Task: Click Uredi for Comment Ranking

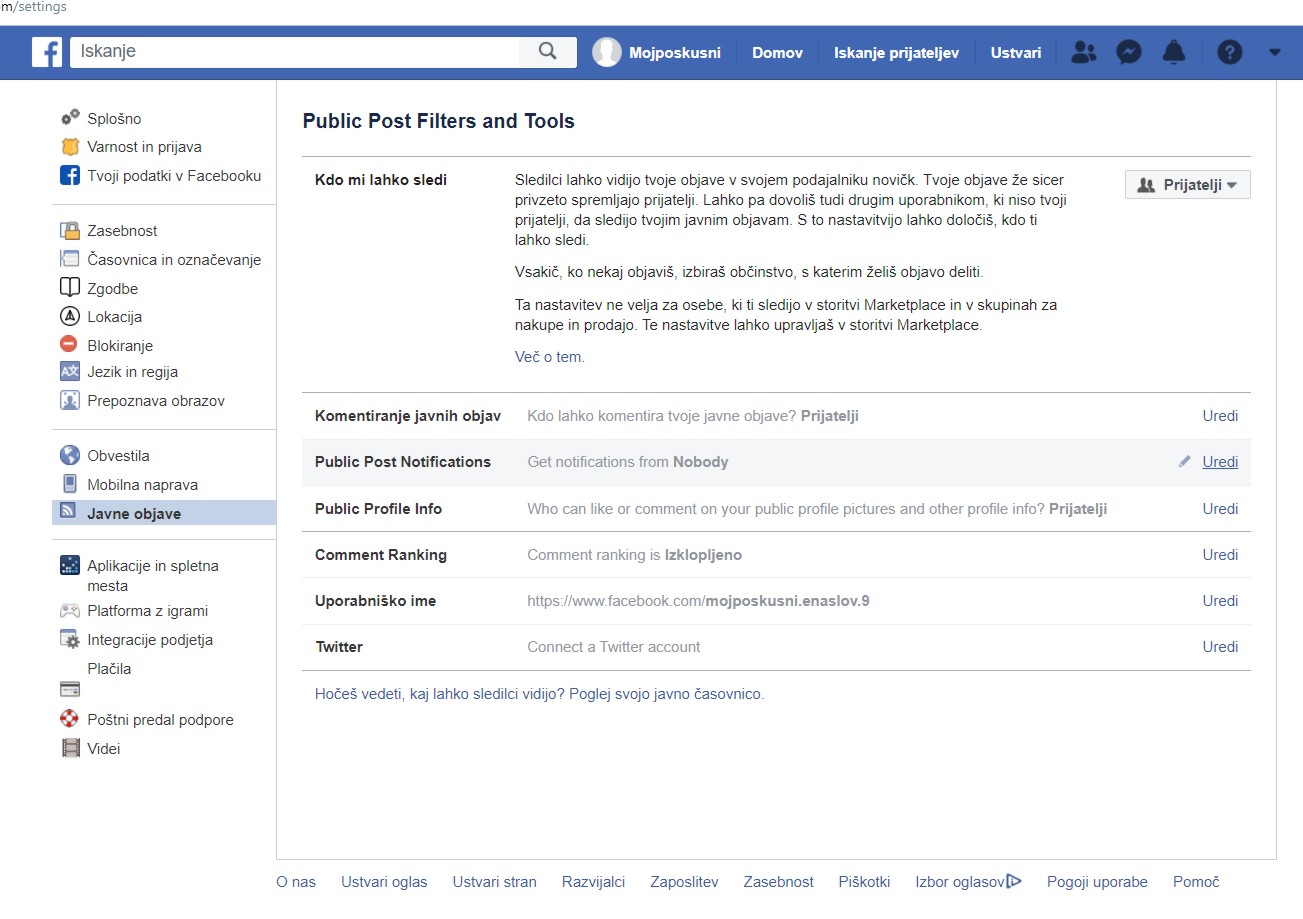Action: coord(1220,555)
